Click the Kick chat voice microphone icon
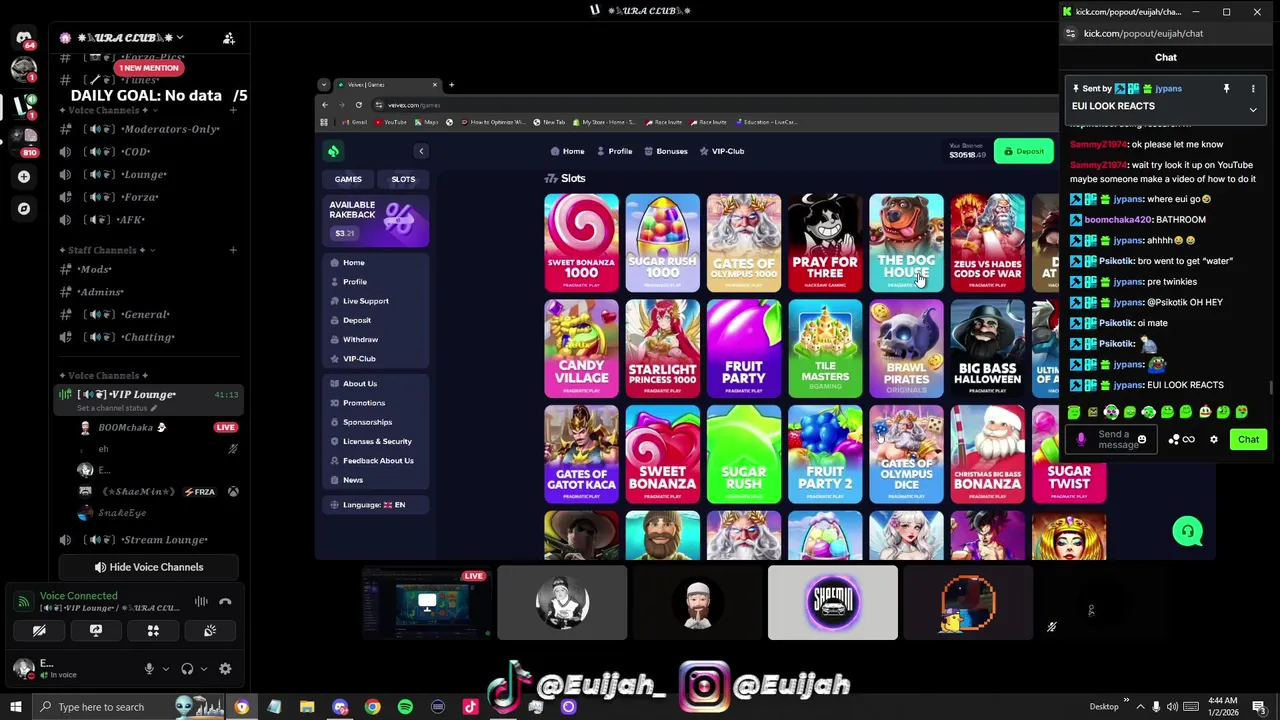The height and width of the screenshot is (720, 1280). point(1081,440)
